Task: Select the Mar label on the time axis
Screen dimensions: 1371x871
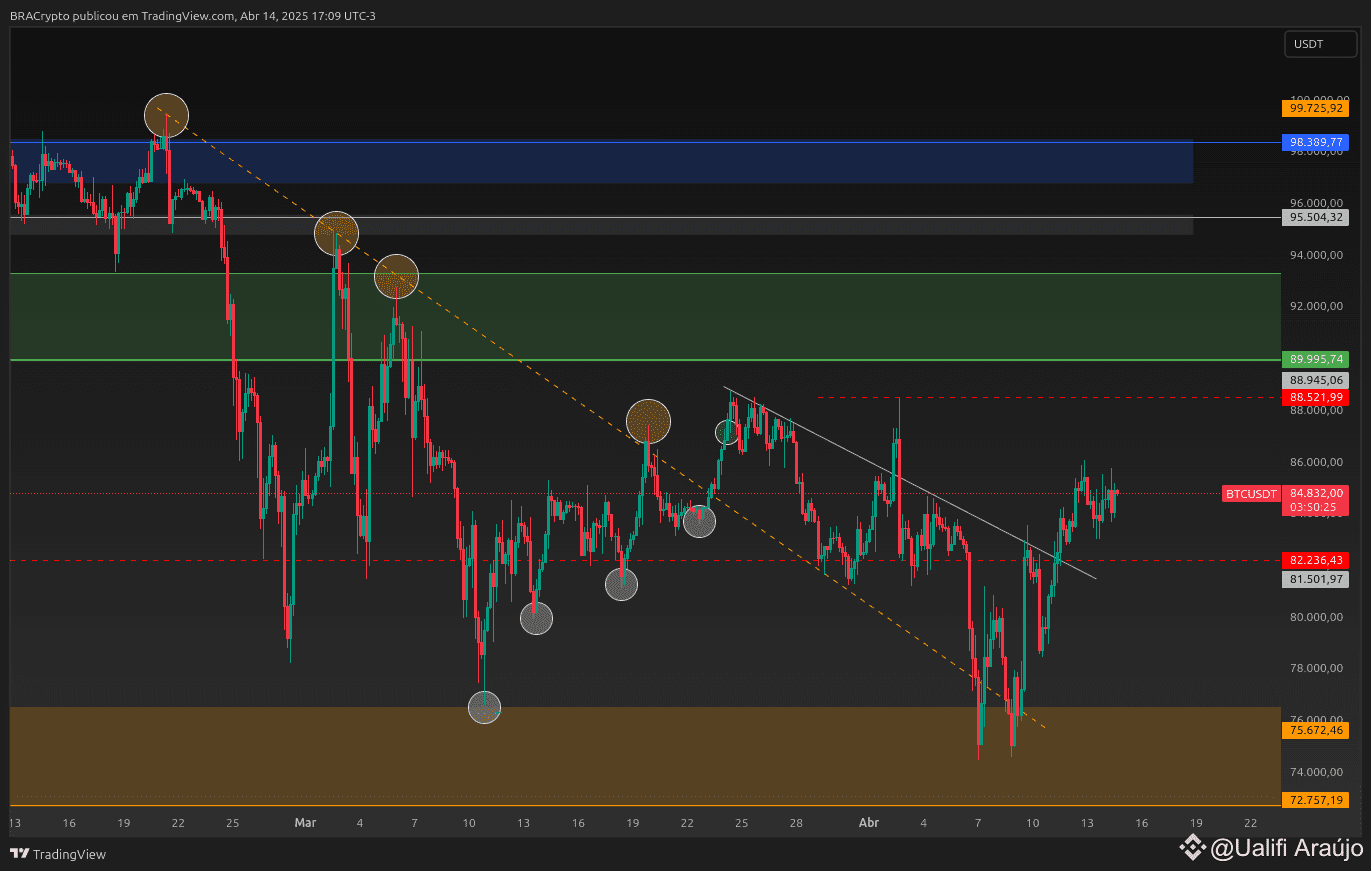Action: pyautogui.click(x=305, y=823)
